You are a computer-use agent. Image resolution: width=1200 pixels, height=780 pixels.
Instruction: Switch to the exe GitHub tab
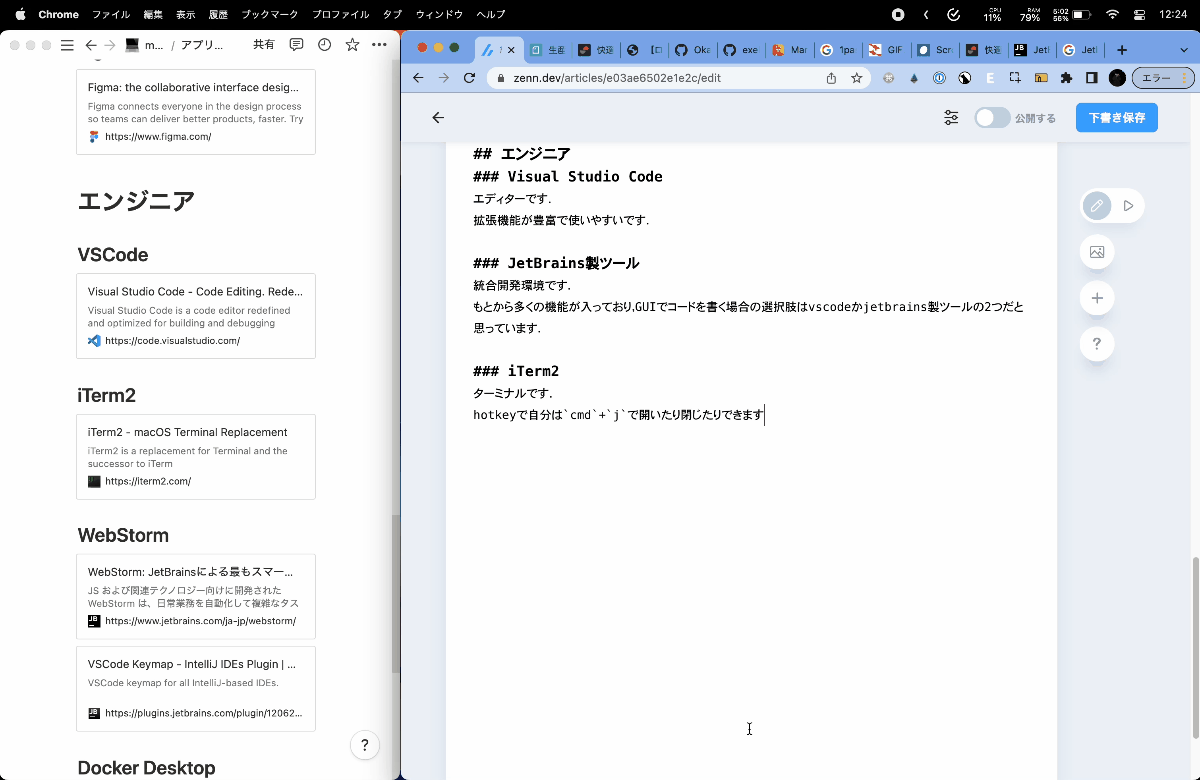(x=743, y=50)
